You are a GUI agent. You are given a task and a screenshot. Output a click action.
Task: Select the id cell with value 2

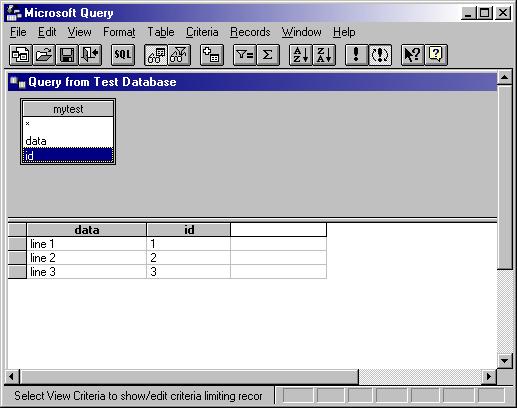tap(189, 258)
